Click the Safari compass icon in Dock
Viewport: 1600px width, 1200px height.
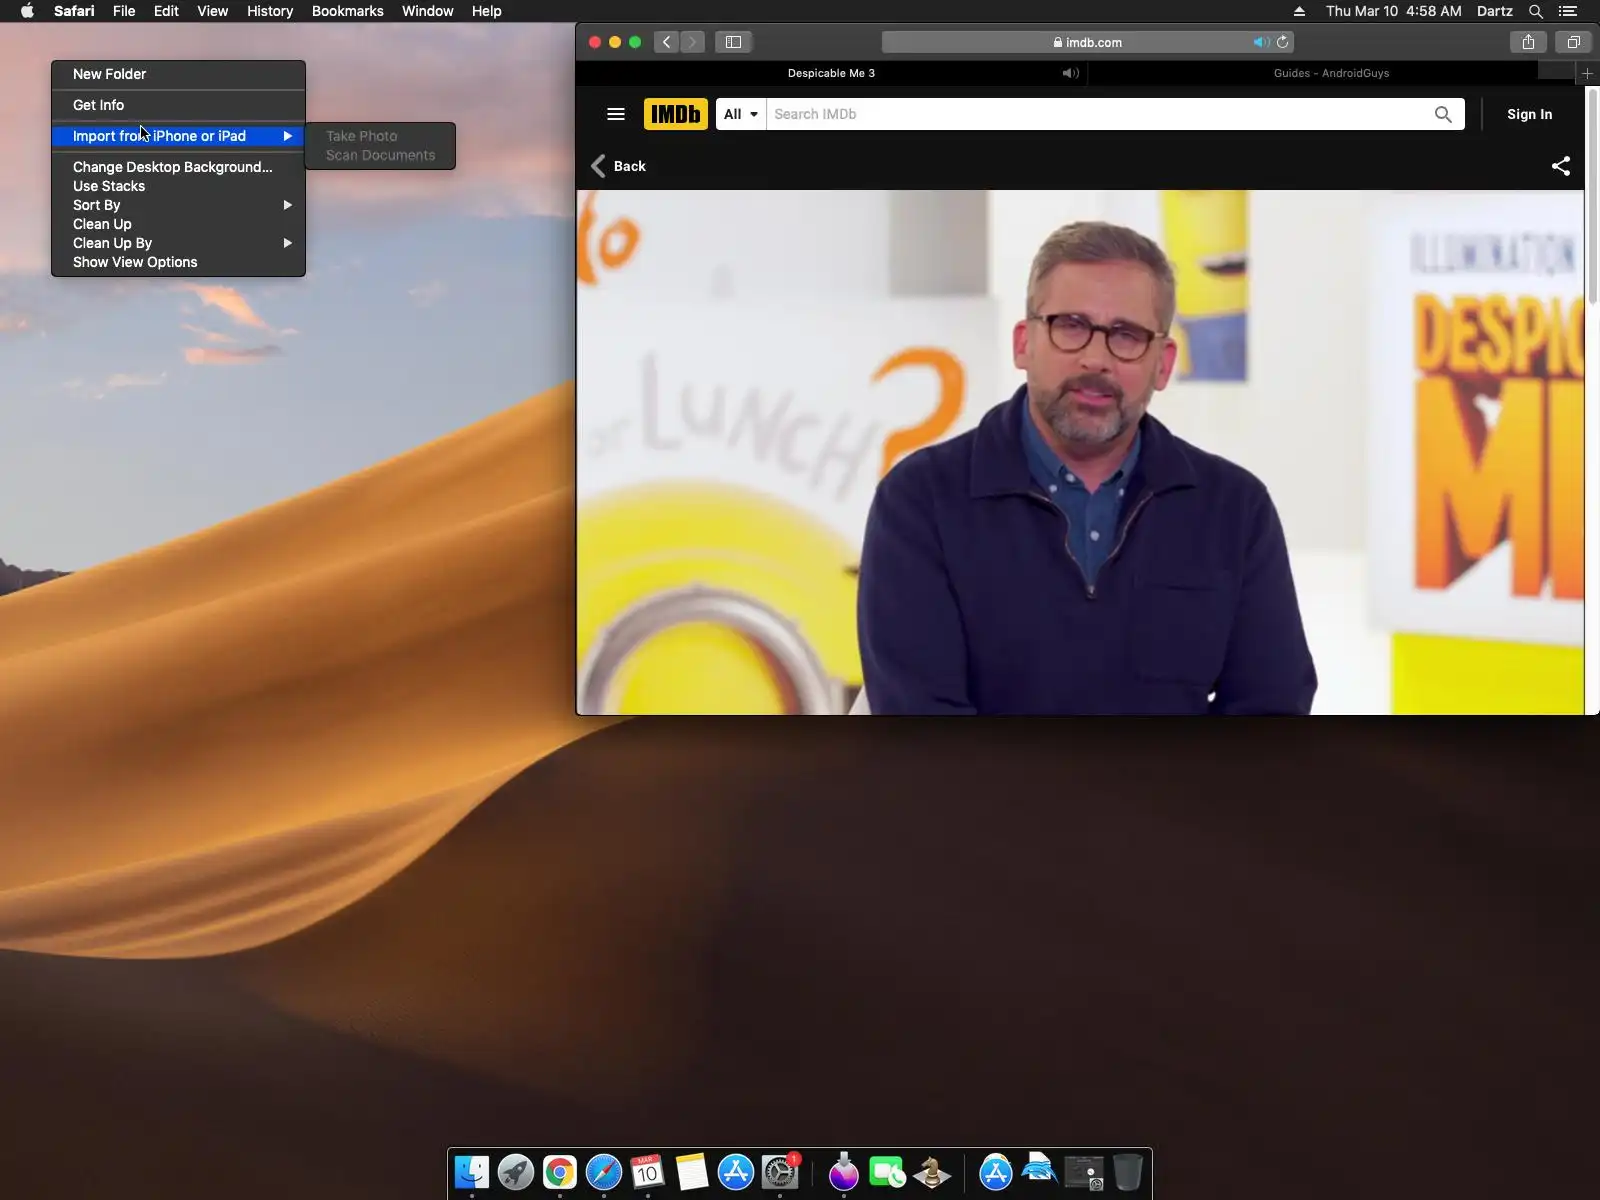[x=604, y=1172]
